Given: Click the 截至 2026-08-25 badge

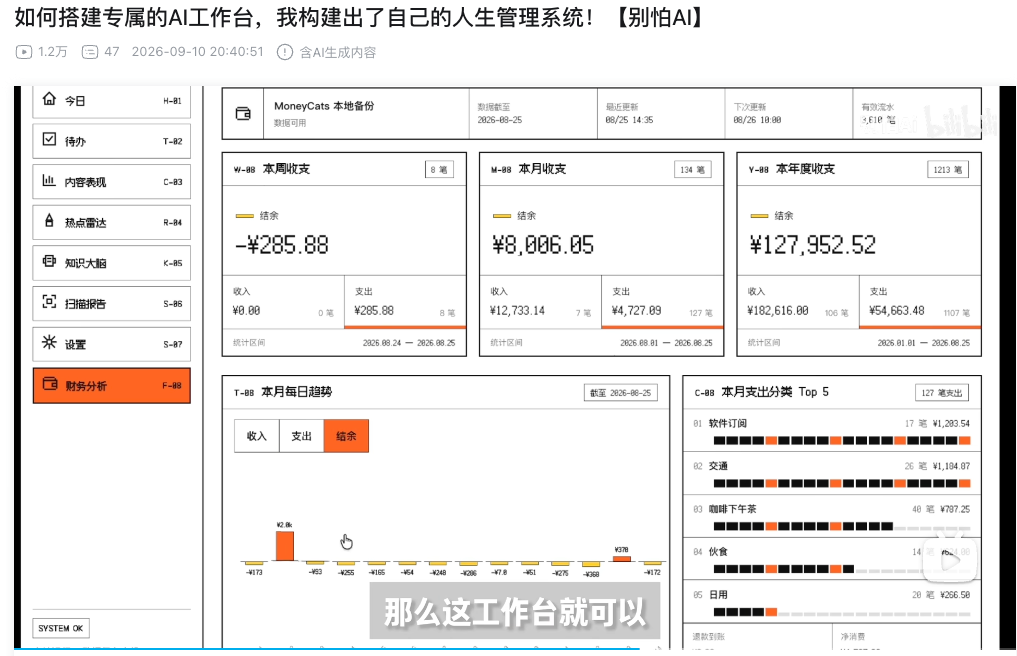Looking at the screenshot, I should (621, 393).
